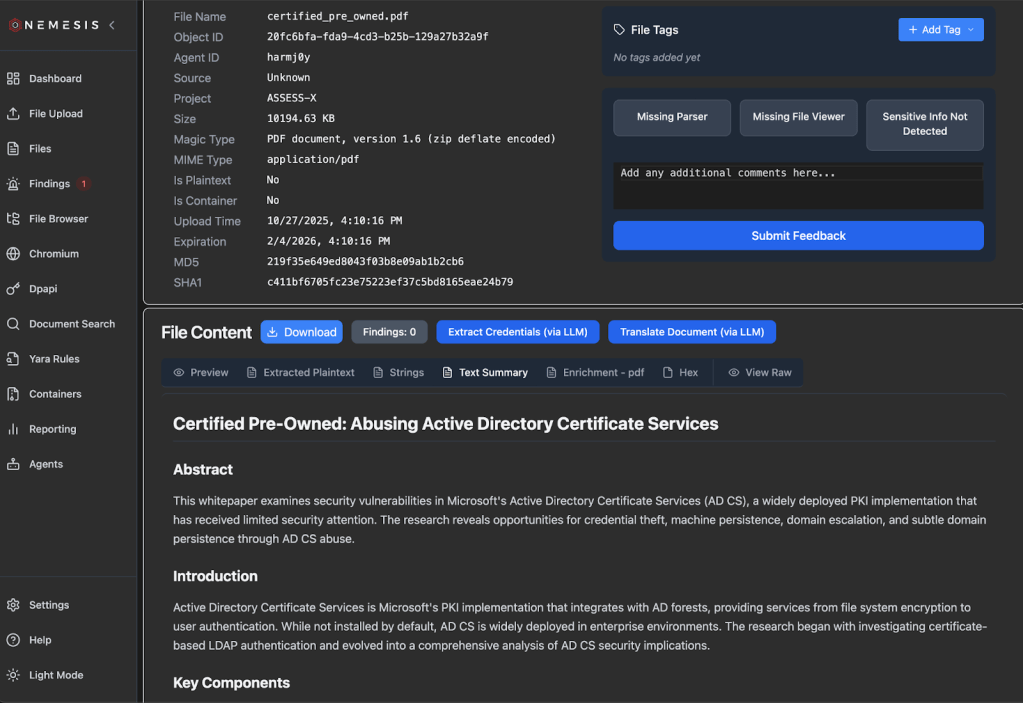
Task: Open Dpapi using the key icon
Action: pos(13,289)
